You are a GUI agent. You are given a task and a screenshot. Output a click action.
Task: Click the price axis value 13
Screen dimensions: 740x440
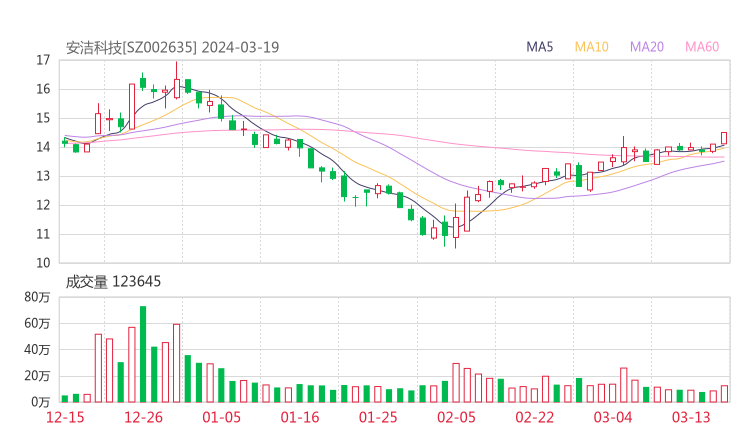point(43,176)
